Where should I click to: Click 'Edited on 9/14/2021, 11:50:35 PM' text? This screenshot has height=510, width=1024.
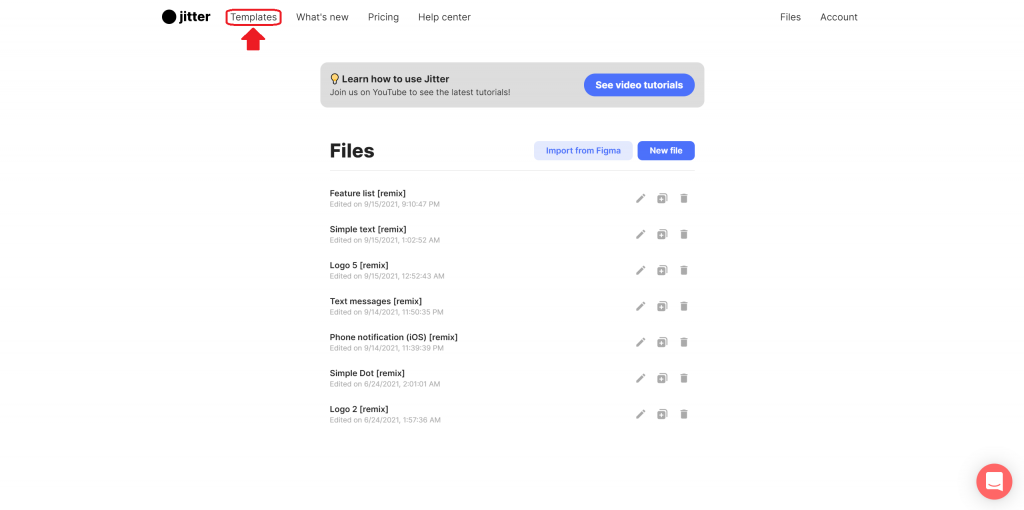click(x=387, y=312)
